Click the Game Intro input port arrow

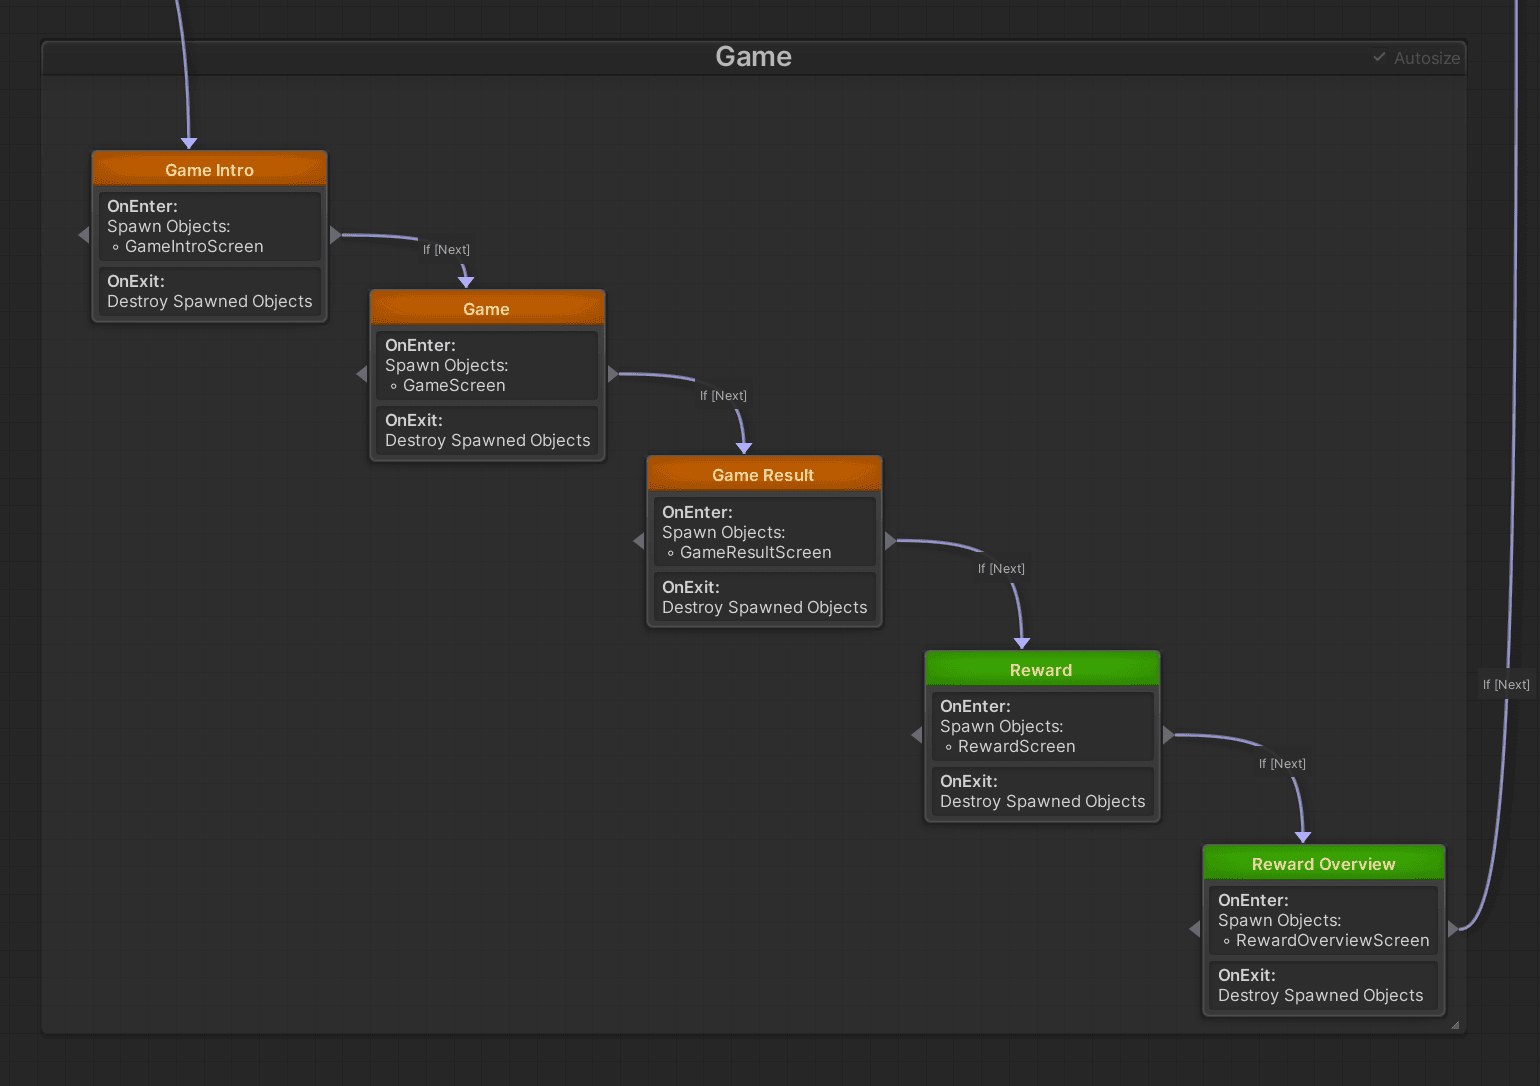pyautogui.click(x=84, y=235)
